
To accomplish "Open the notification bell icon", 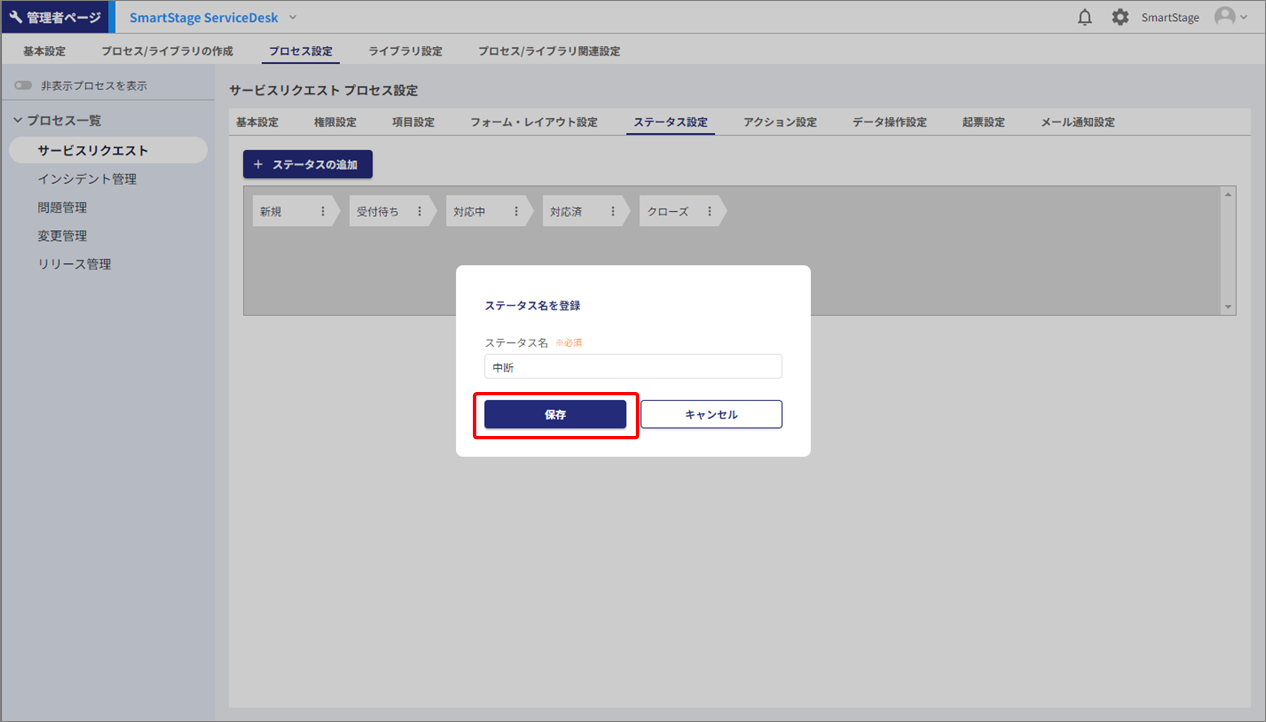I will tap(1085, 17).
